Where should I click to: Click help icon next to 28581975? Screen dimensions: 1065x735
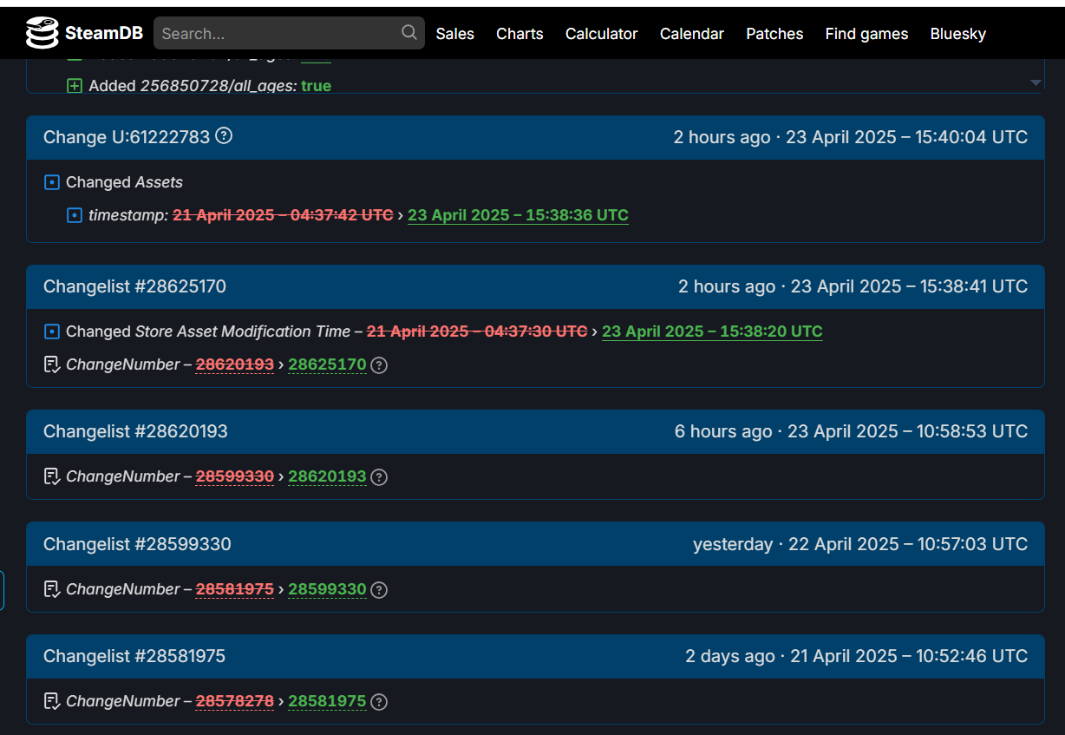[379, 702]
